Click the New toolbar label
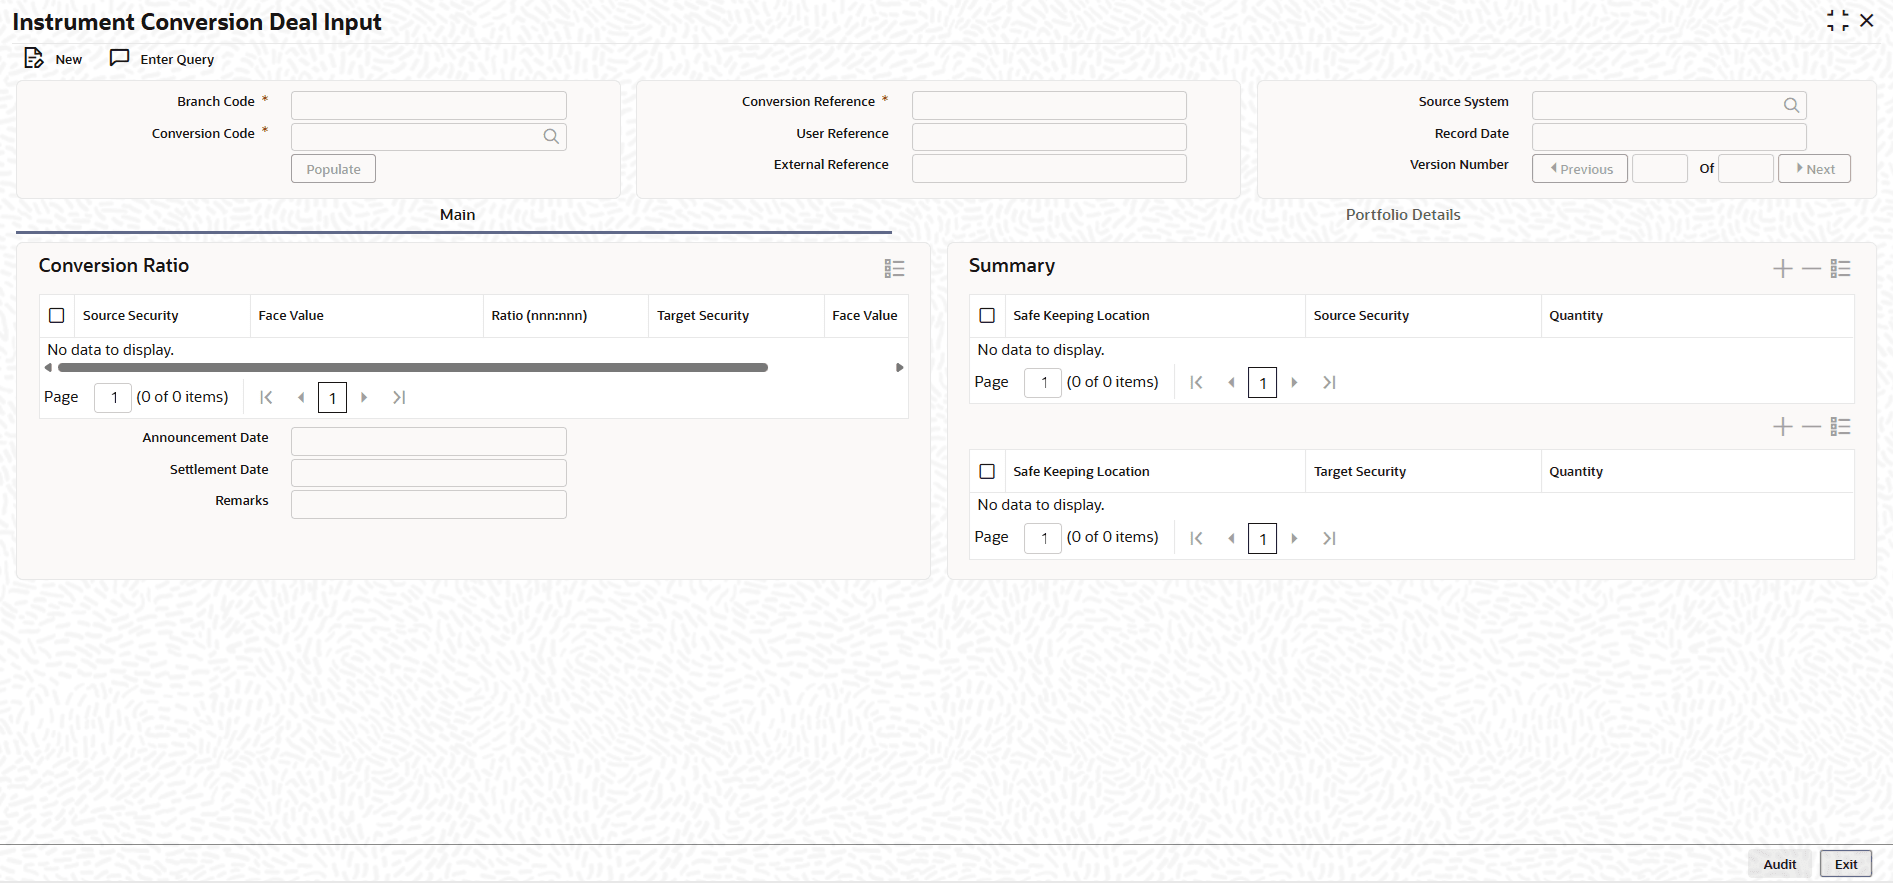The height and width of the screenshot is (886, 1893). [69, 60]
